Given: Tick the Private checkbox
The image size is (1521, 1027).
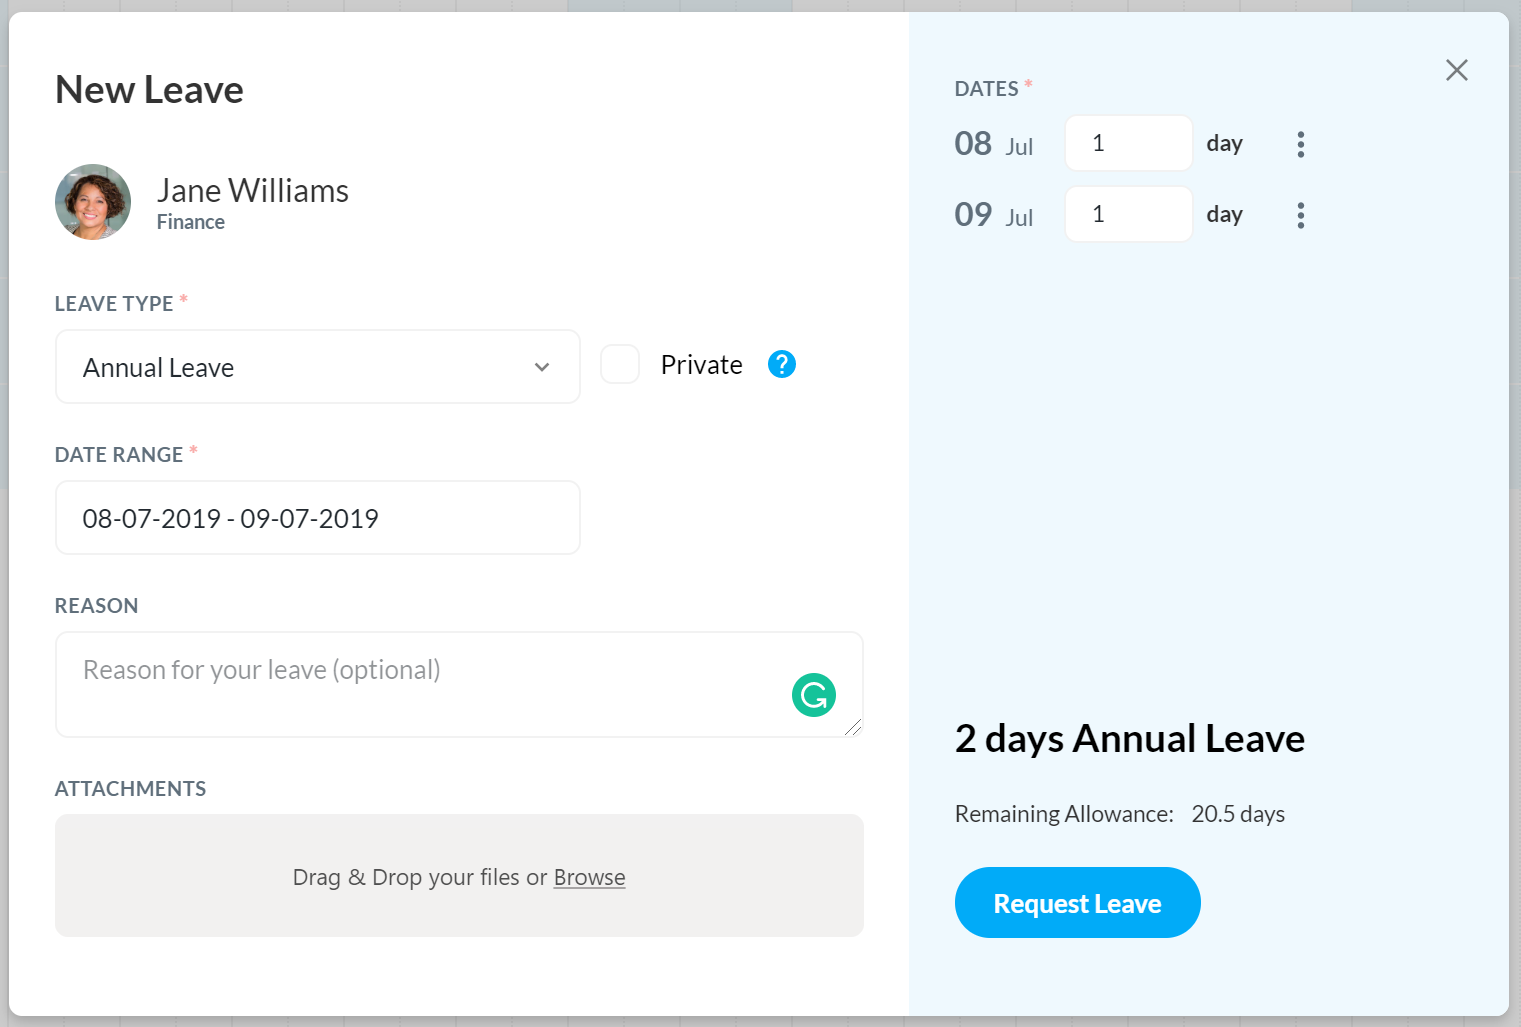Looking at the screenshot, I should click(620, 364).
